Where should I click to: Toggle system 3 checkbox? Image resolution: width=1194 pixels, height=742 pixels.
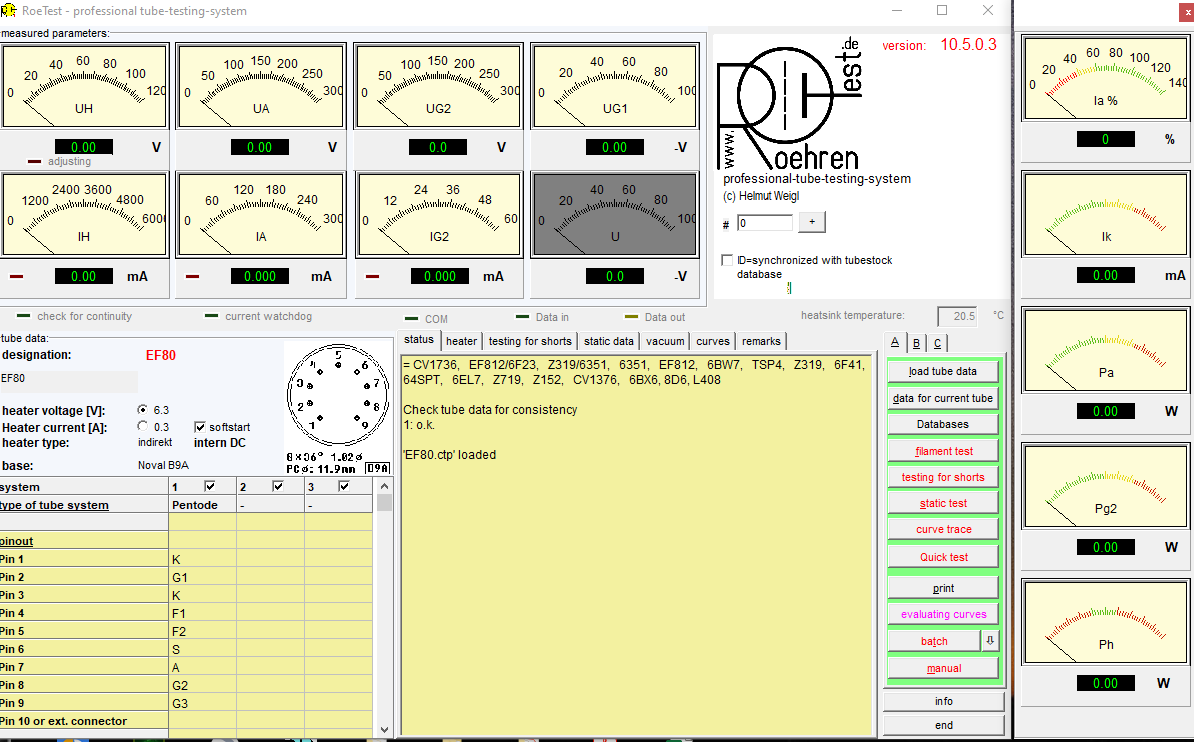[344, 486]
